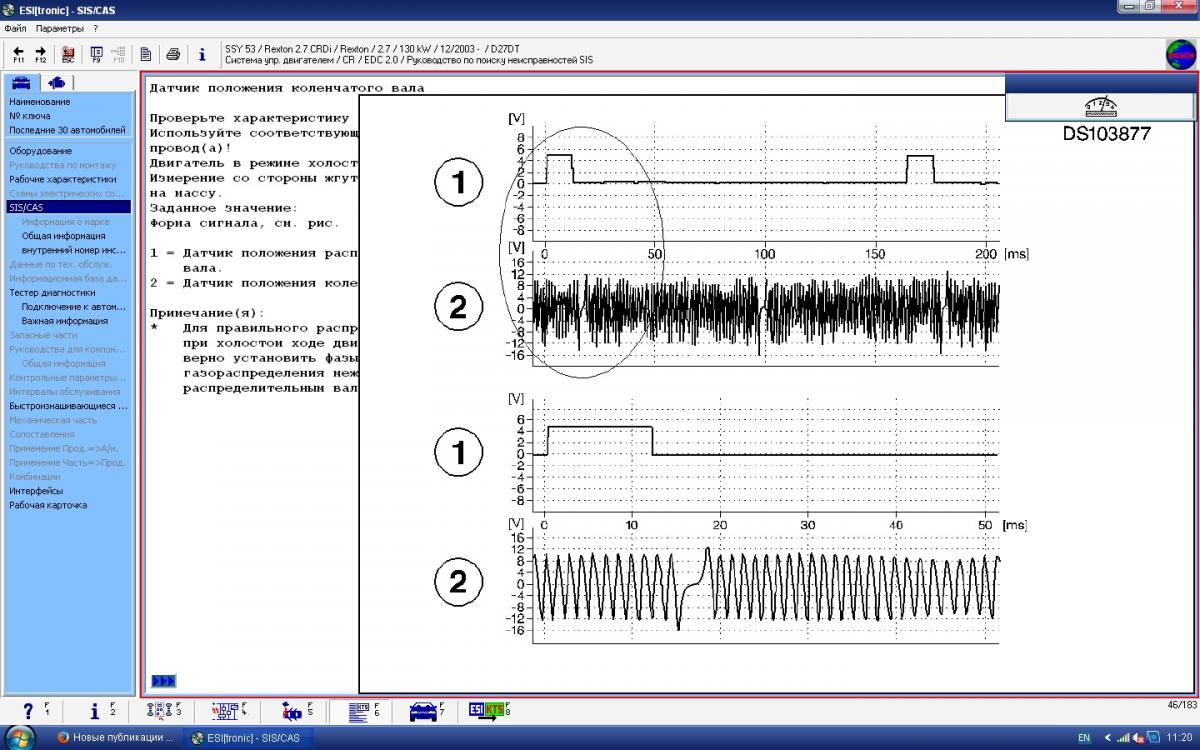Select the SIS/CAS sidebar item
The image size is (1200, 750).
69,207
